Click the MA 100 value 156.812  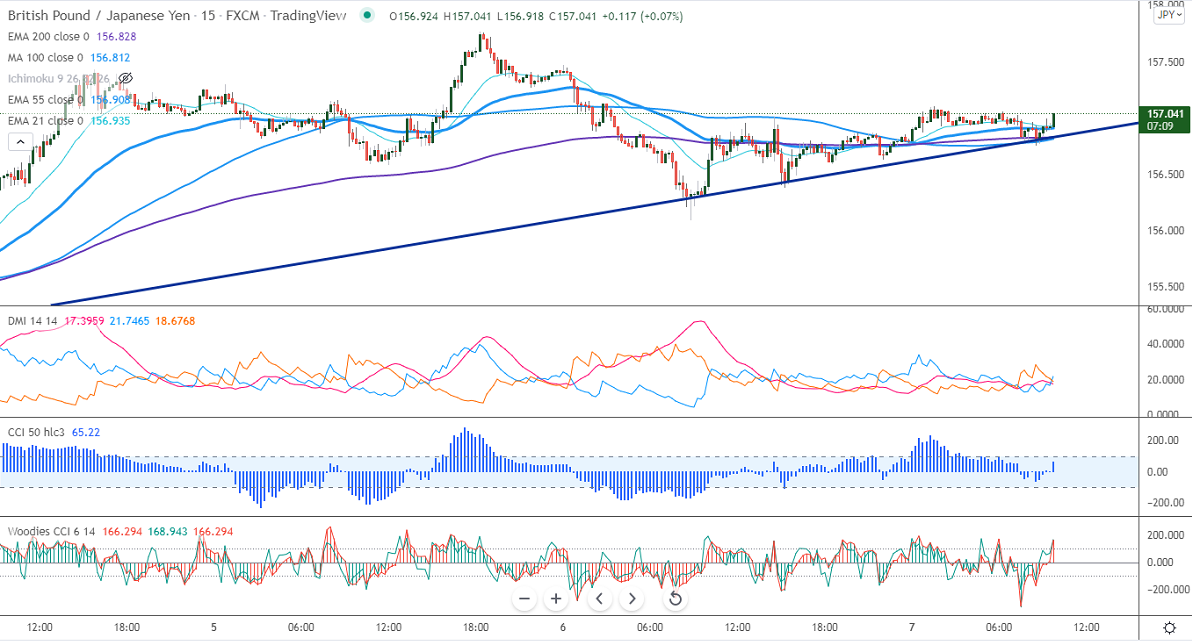tap(110, 58)
